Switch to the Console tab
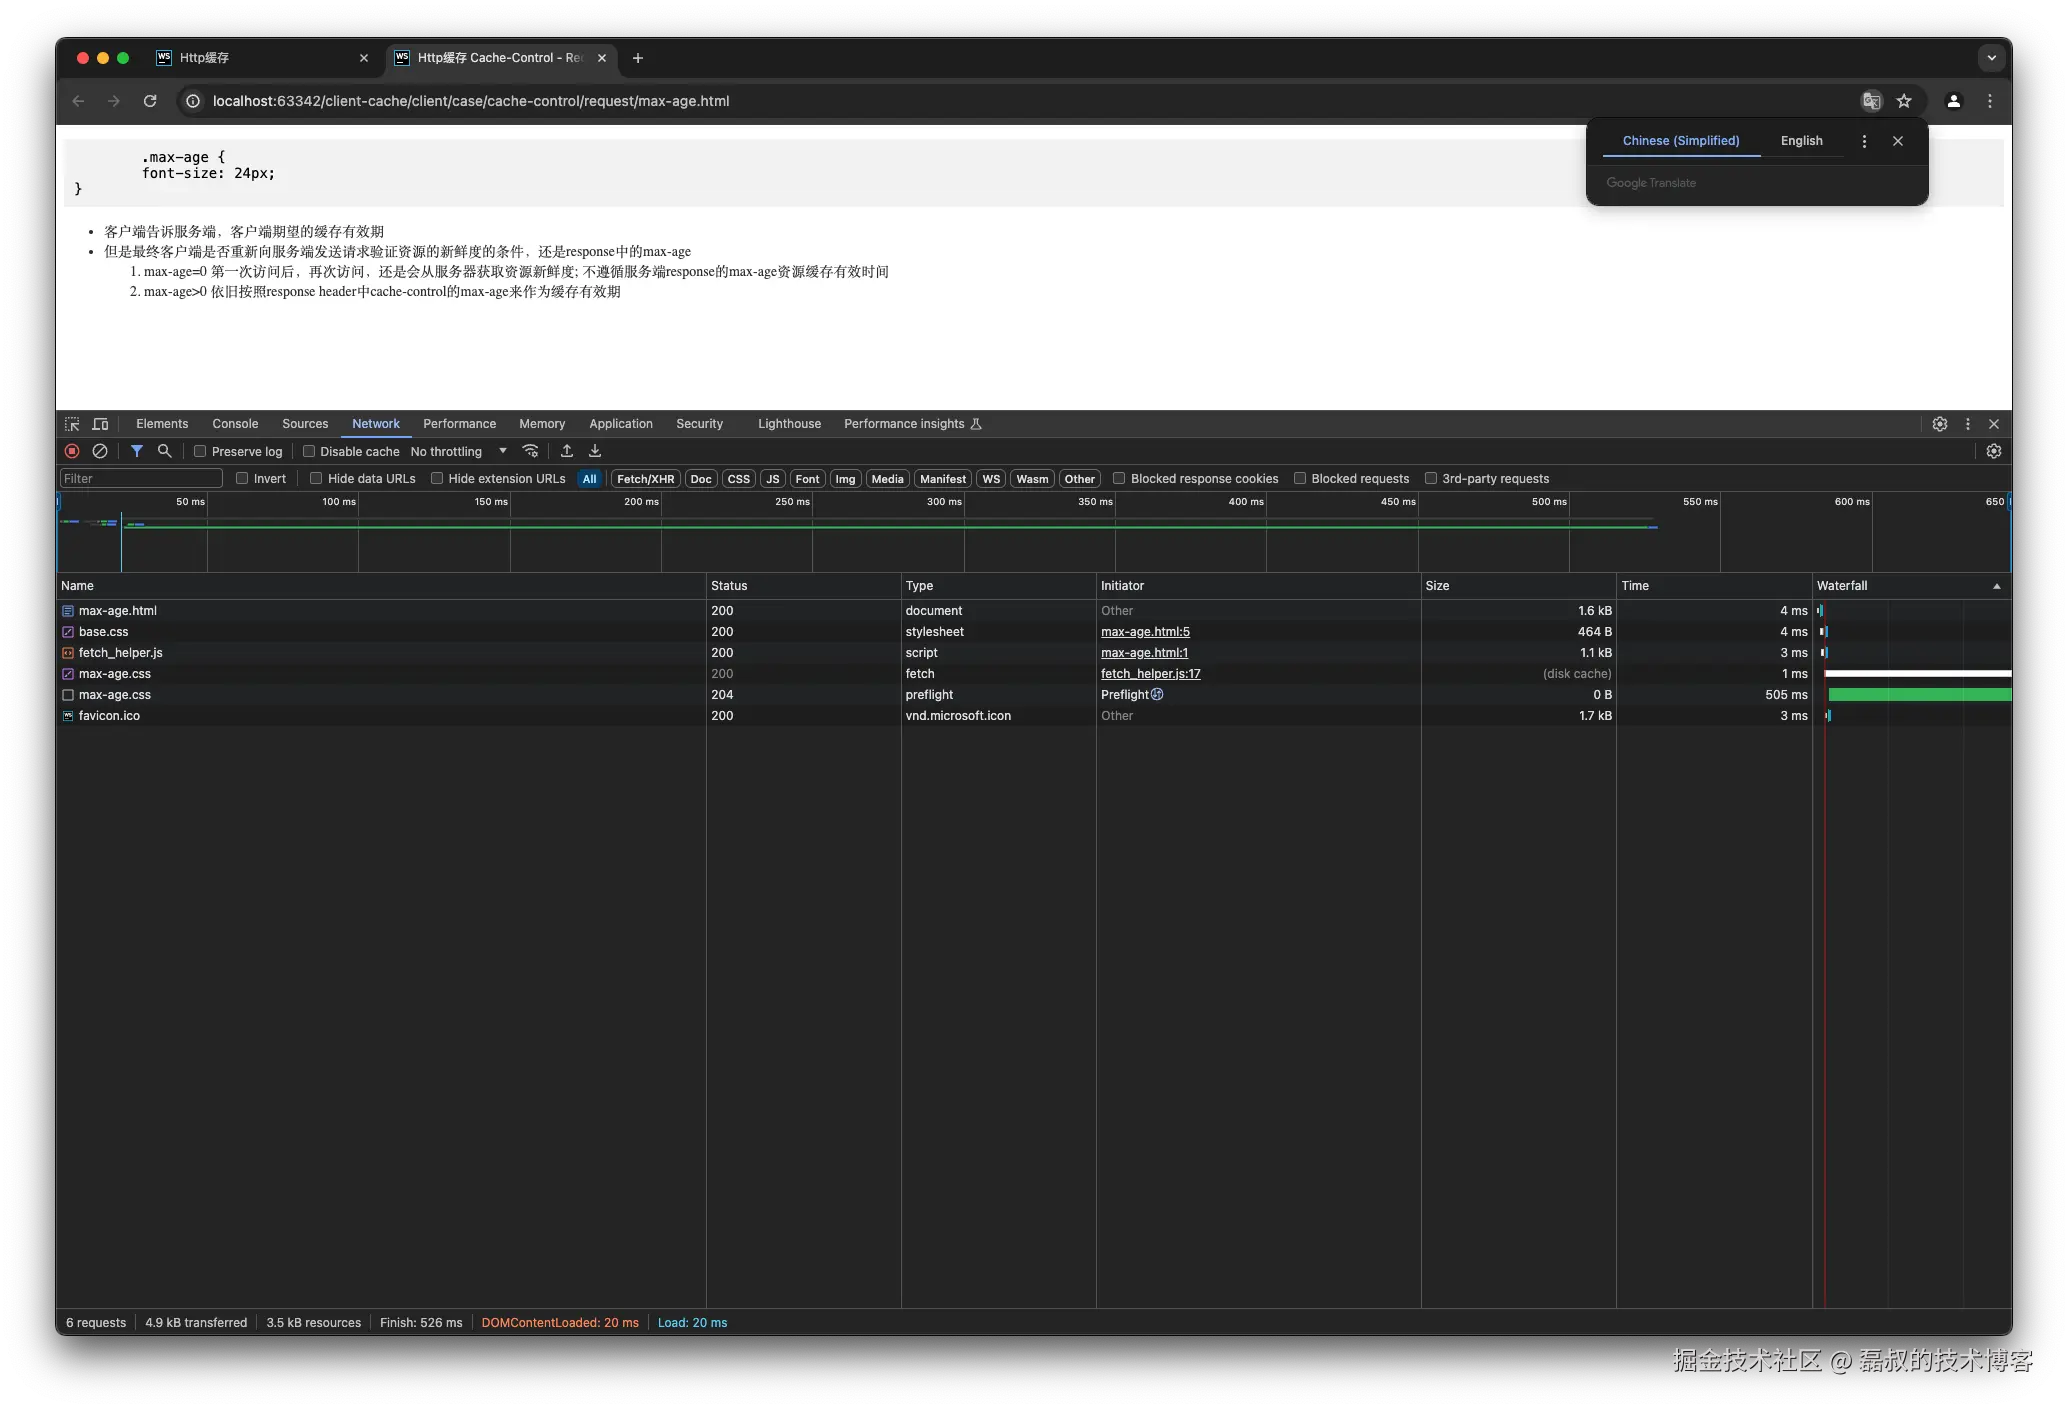 pyautogui.click(x=235, y=424)
